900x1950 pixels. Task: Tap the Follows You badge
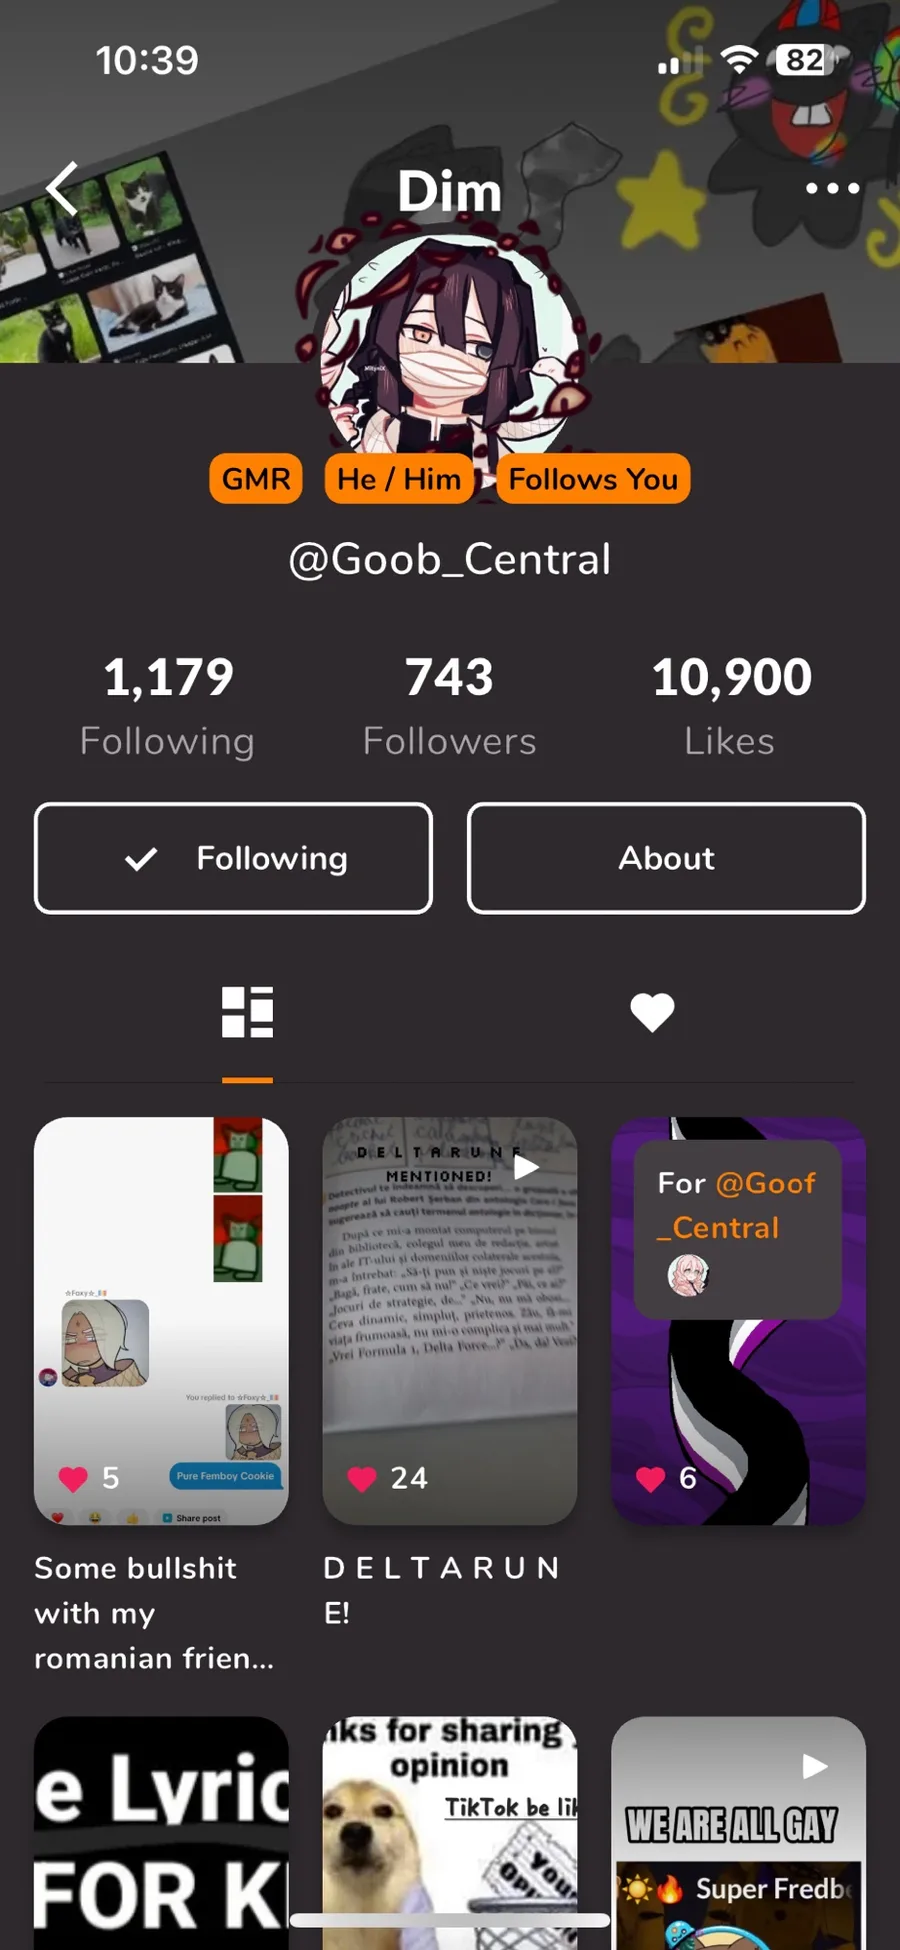[x=593, y=479]
